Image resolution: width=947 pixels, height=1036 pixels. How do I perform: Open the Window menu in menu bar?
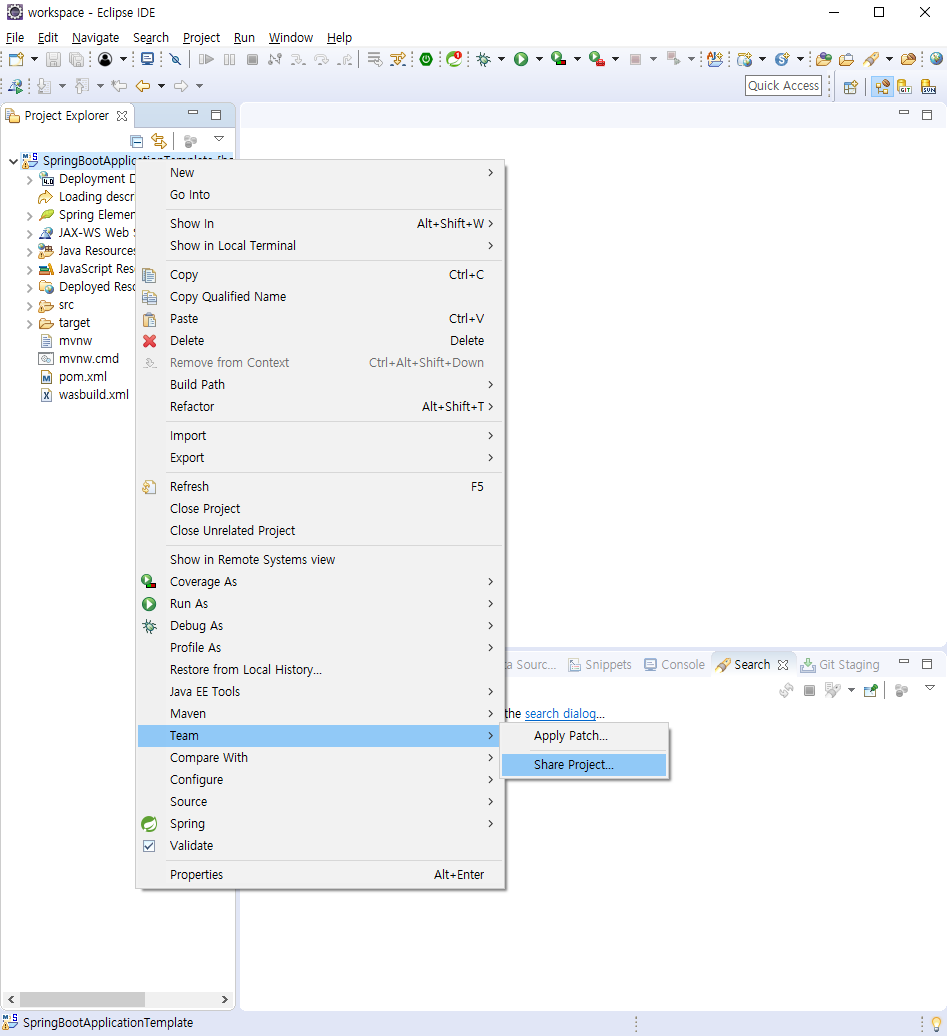point(291,38)
